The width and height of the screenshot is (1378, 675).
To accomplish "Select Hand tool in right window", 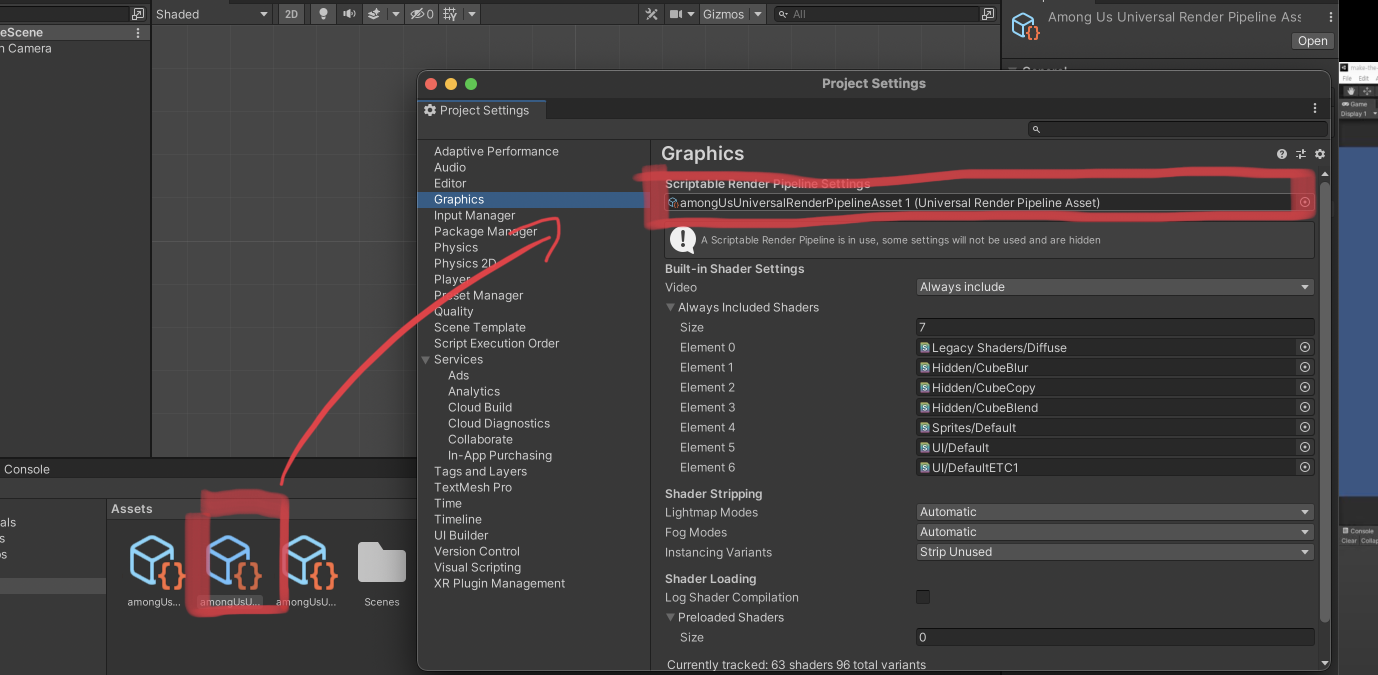I will (x=1349, y=91).
